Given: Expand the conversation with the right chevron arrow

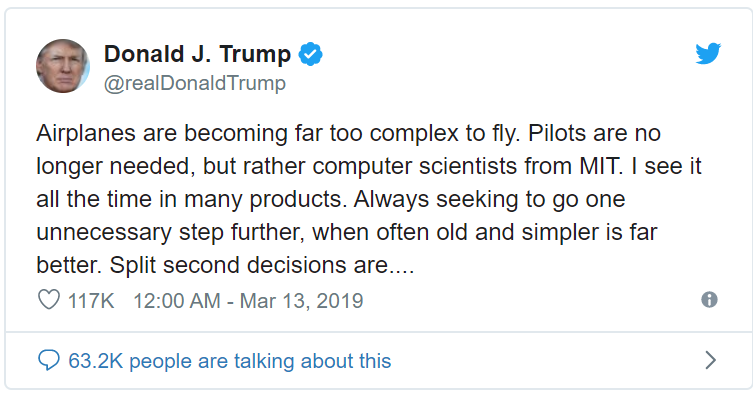Looking at the screenshot, I should (710, 360).
